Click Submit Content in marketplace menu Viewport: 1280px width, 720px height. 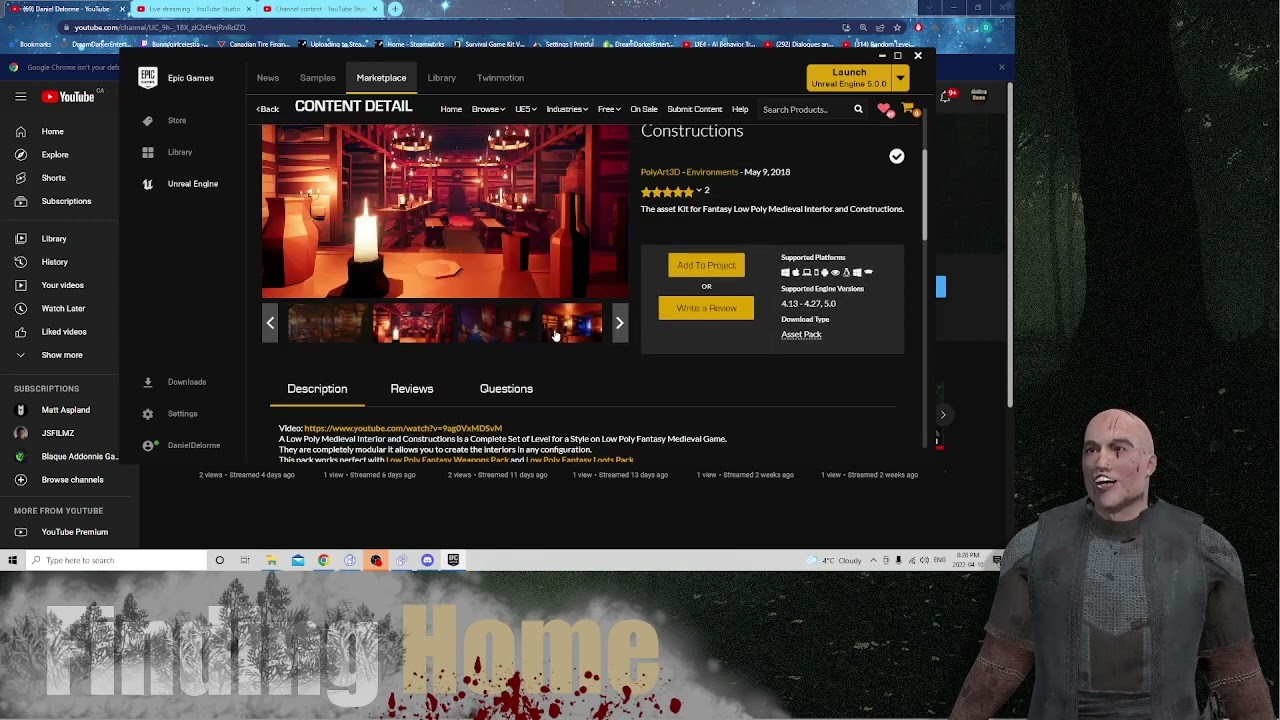click(694, 109)
